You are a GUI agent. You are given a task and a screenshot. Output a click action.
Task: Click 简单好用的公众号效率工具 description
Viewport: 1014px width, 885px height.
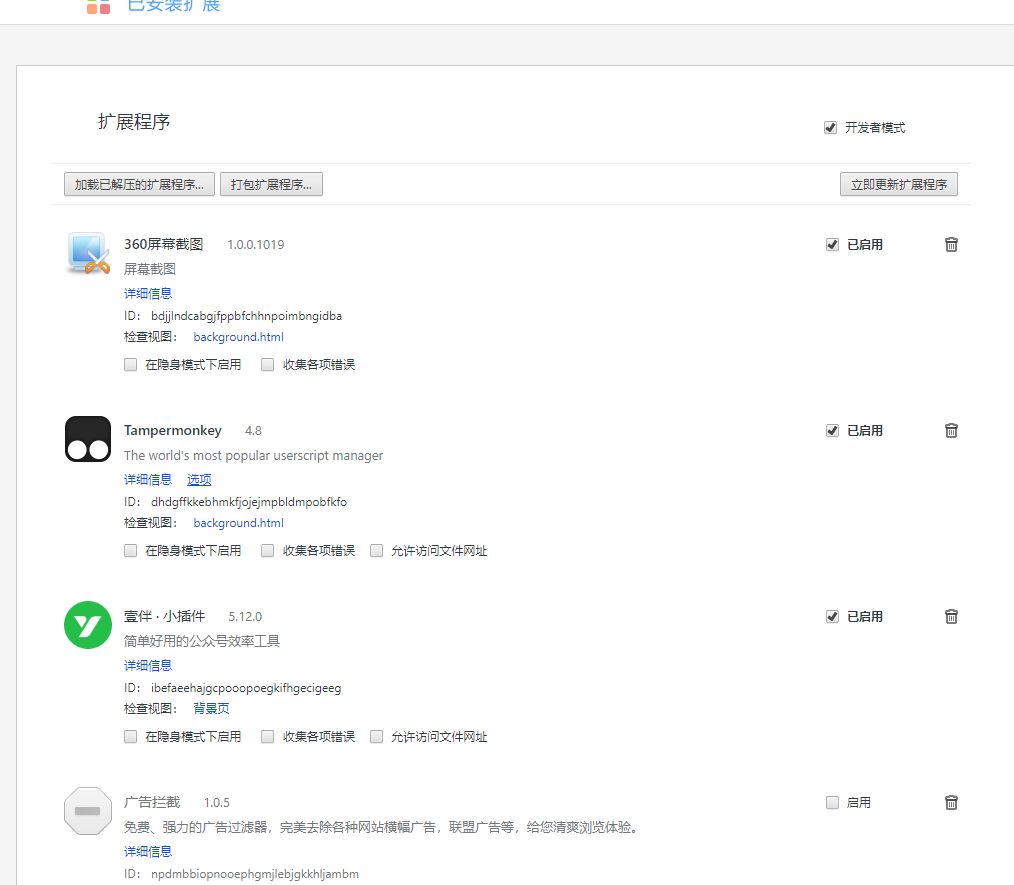pos(202,641)
